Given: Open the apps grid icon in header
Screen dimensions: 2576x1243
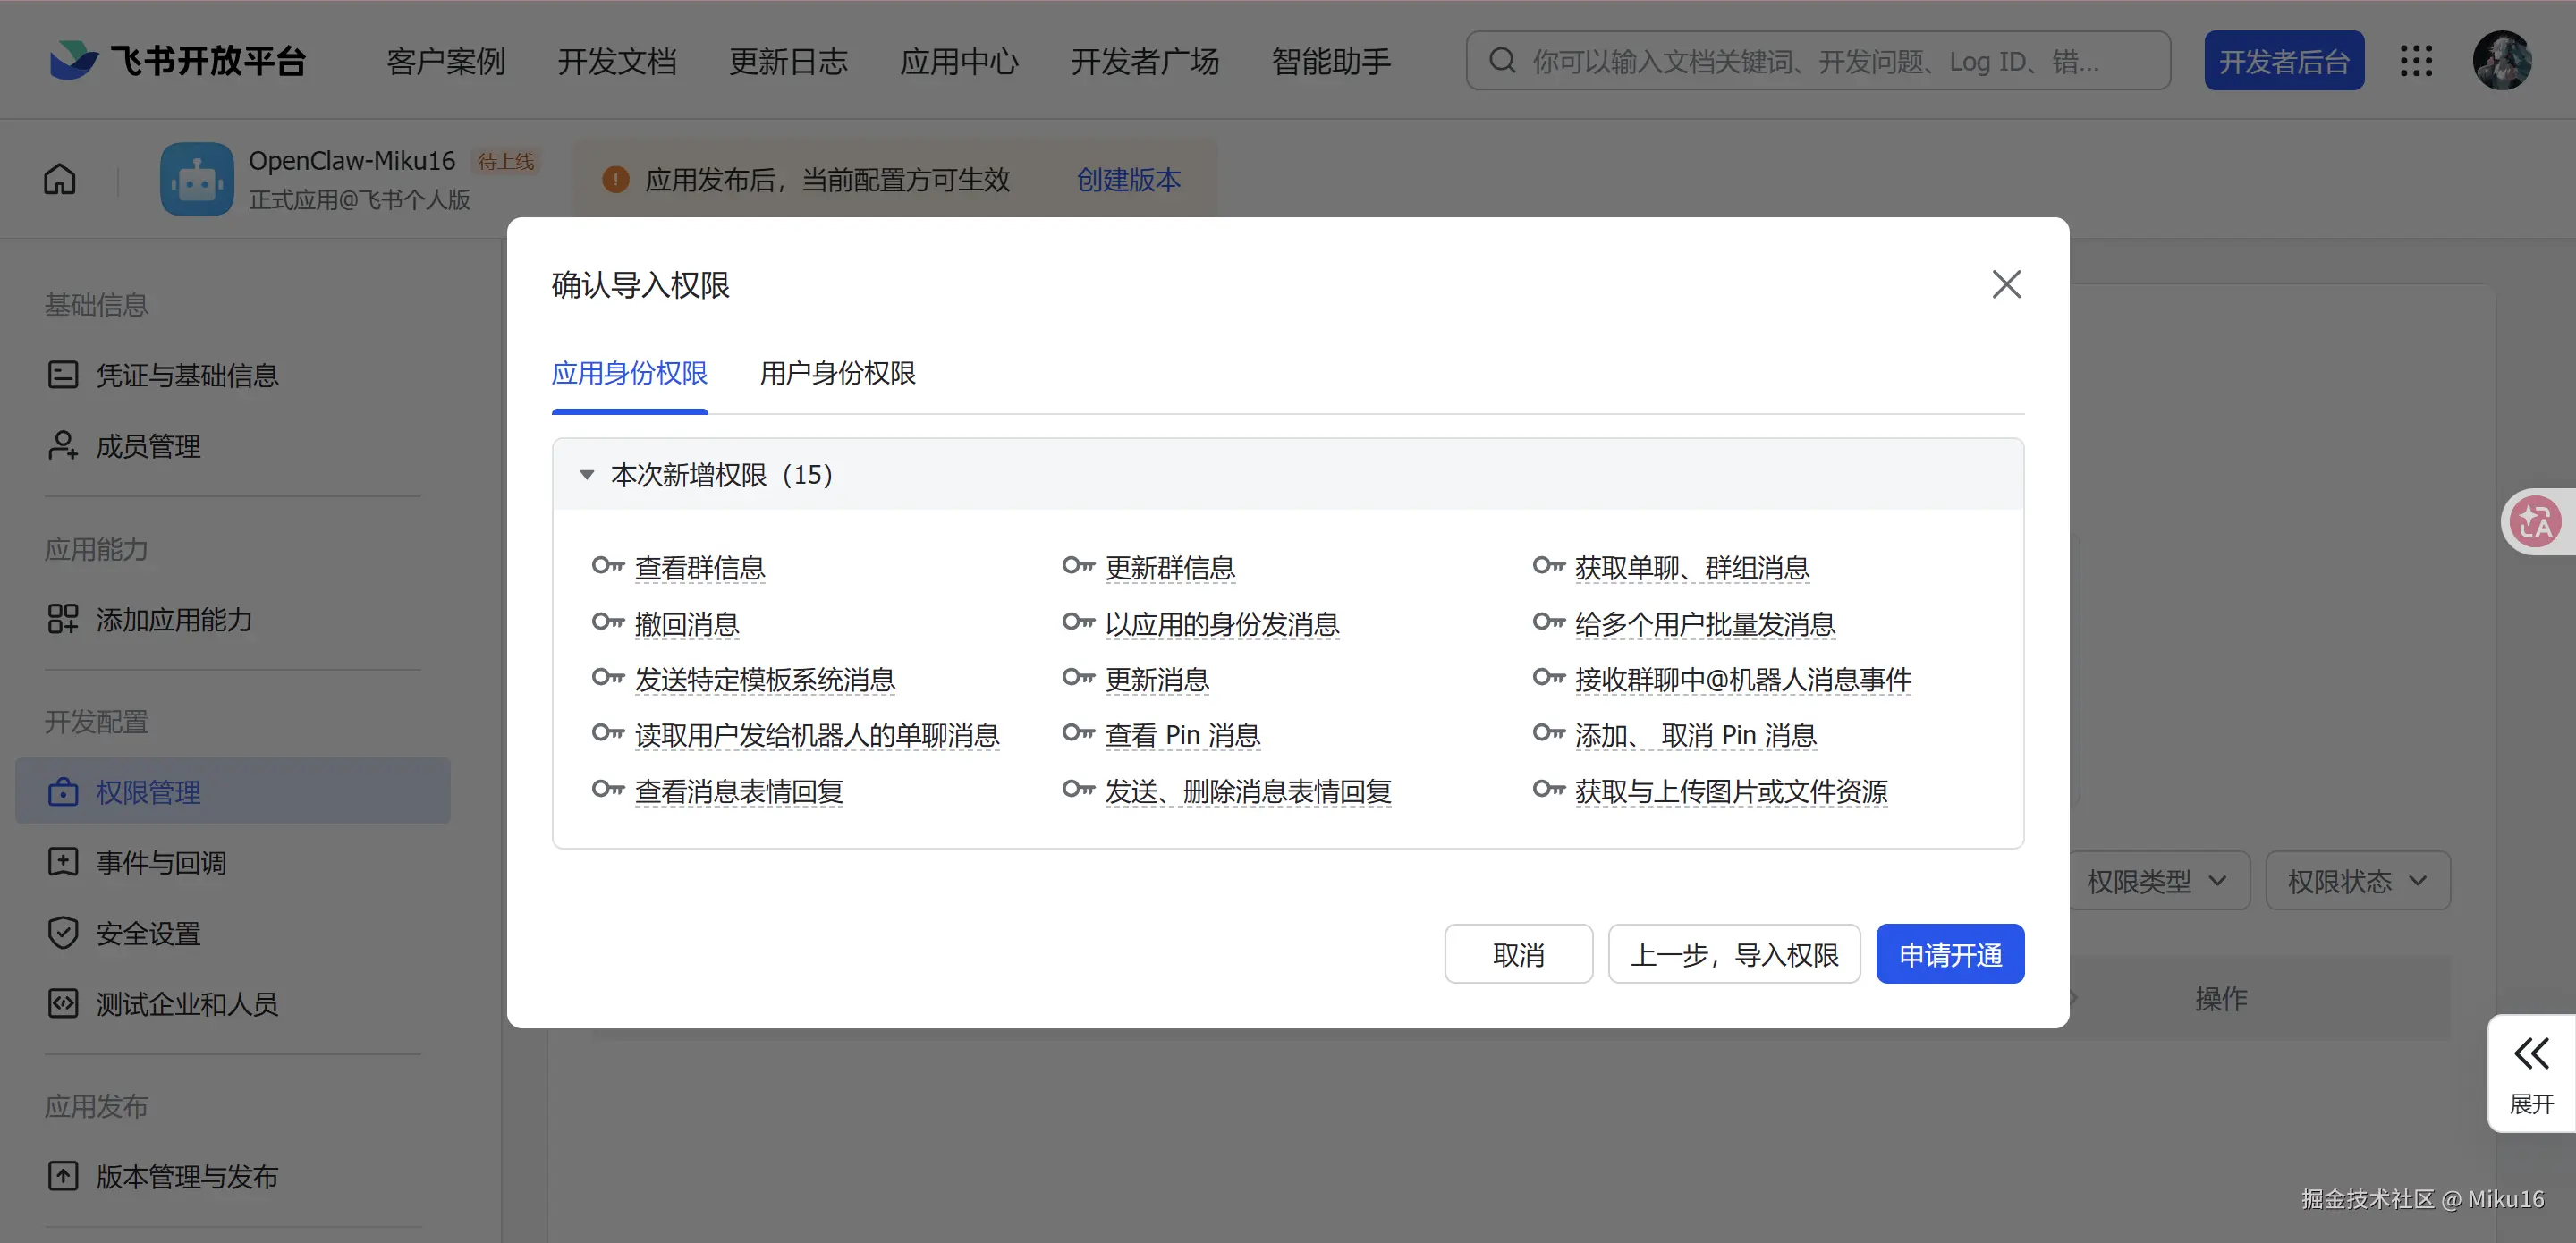Looking at the screenshot, I should click(2416, 61).
